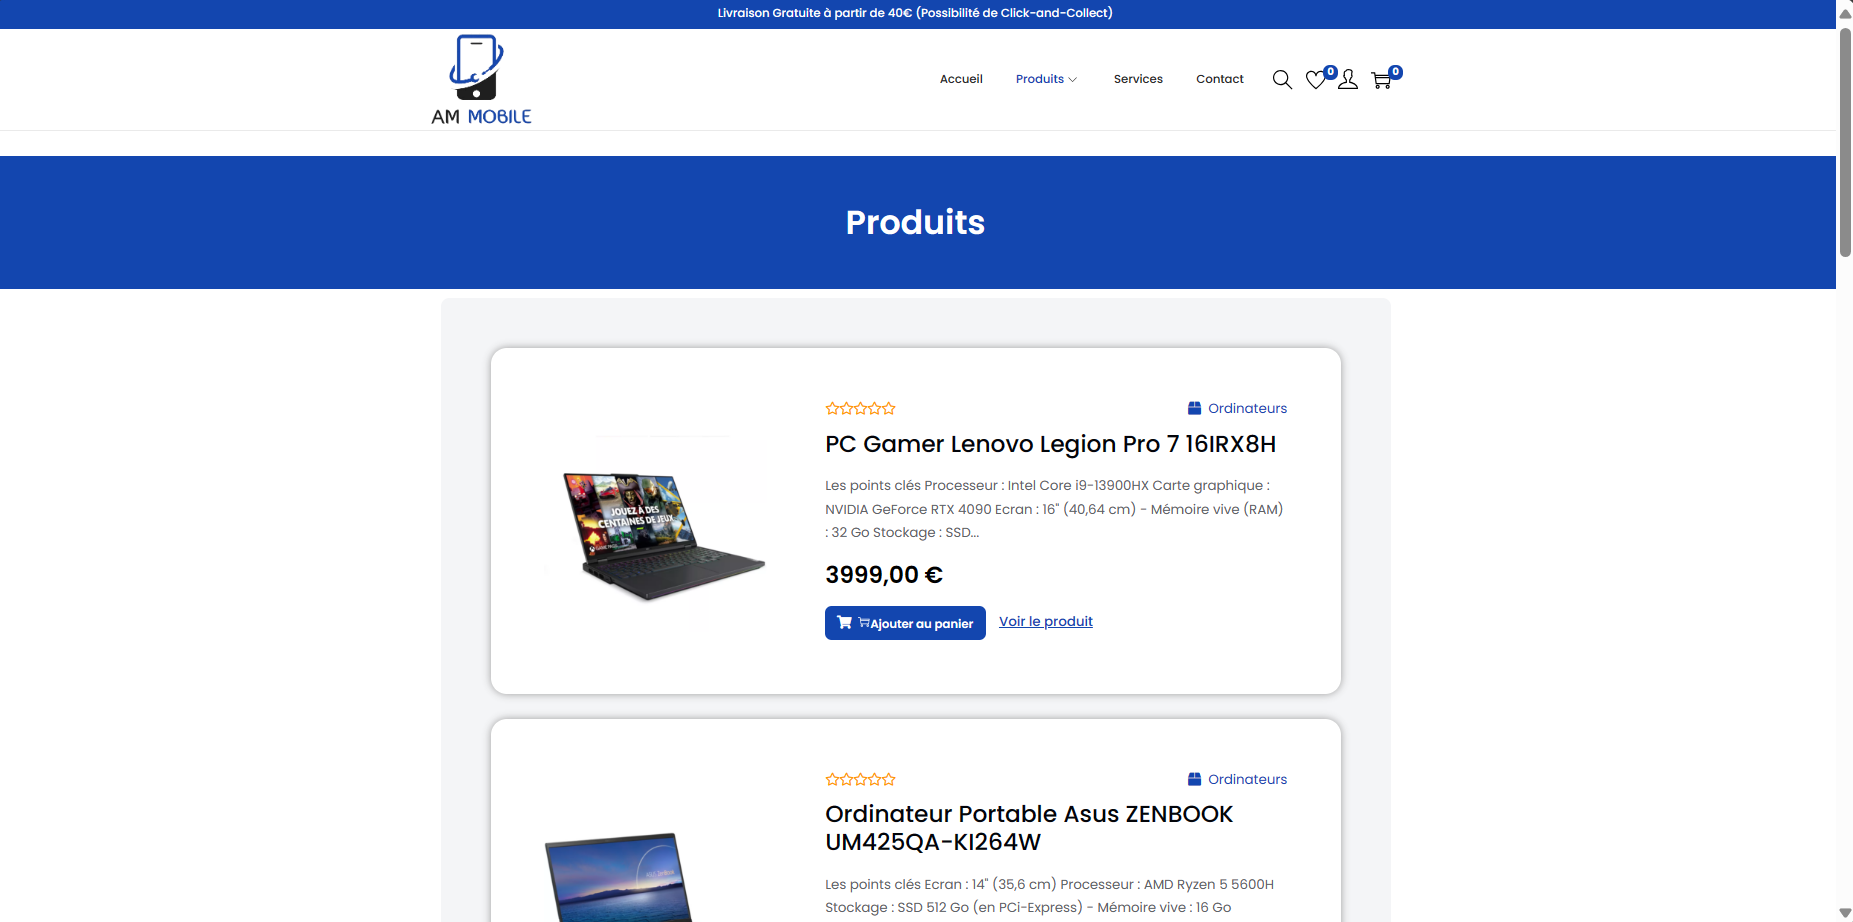Open the wishlist heart icon
Viewport: 1853px width, 922px height.
pos(1316,80)
